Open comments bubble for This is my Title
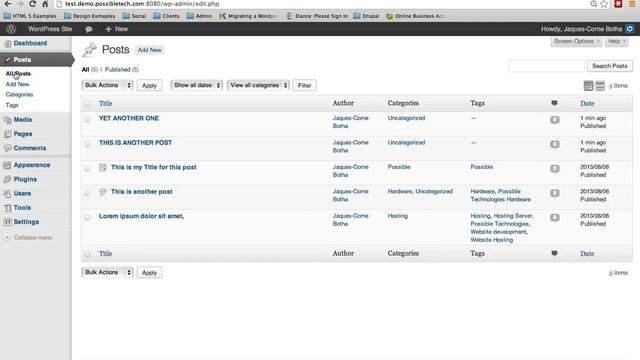The height and width of the screenshot is (360, 640). coord(554,169)
